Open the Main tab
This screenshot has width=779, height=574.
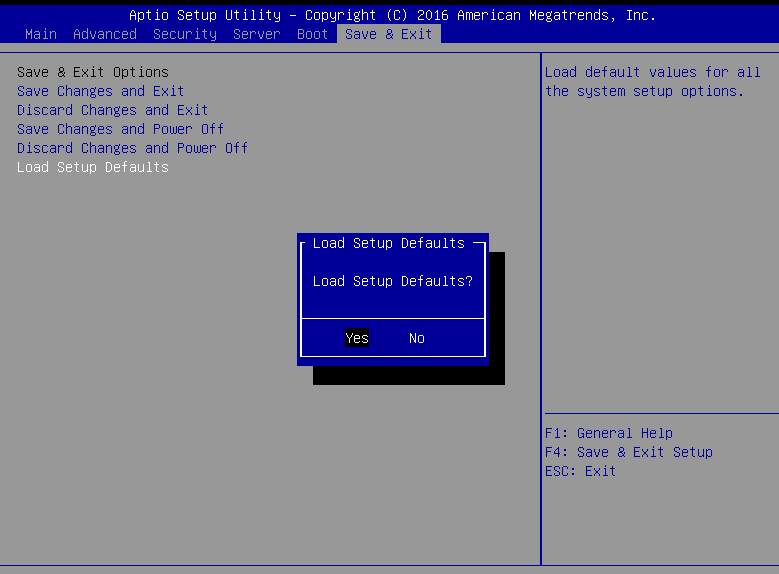click(41, 34)
